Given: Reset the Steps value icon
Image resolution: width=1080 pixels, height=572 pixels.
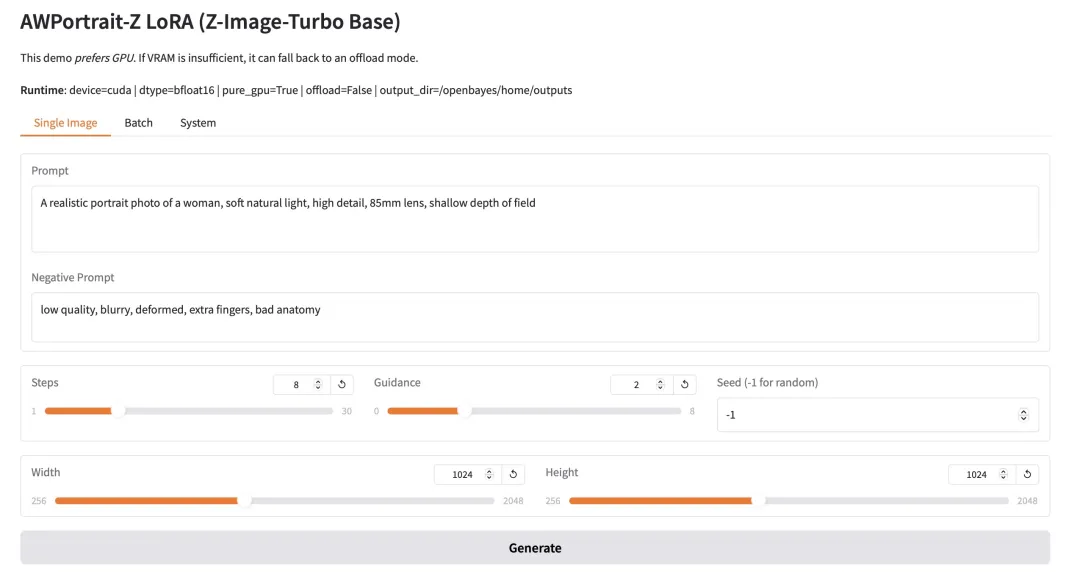Looking at the screenshot, I should tap(342, 384).
